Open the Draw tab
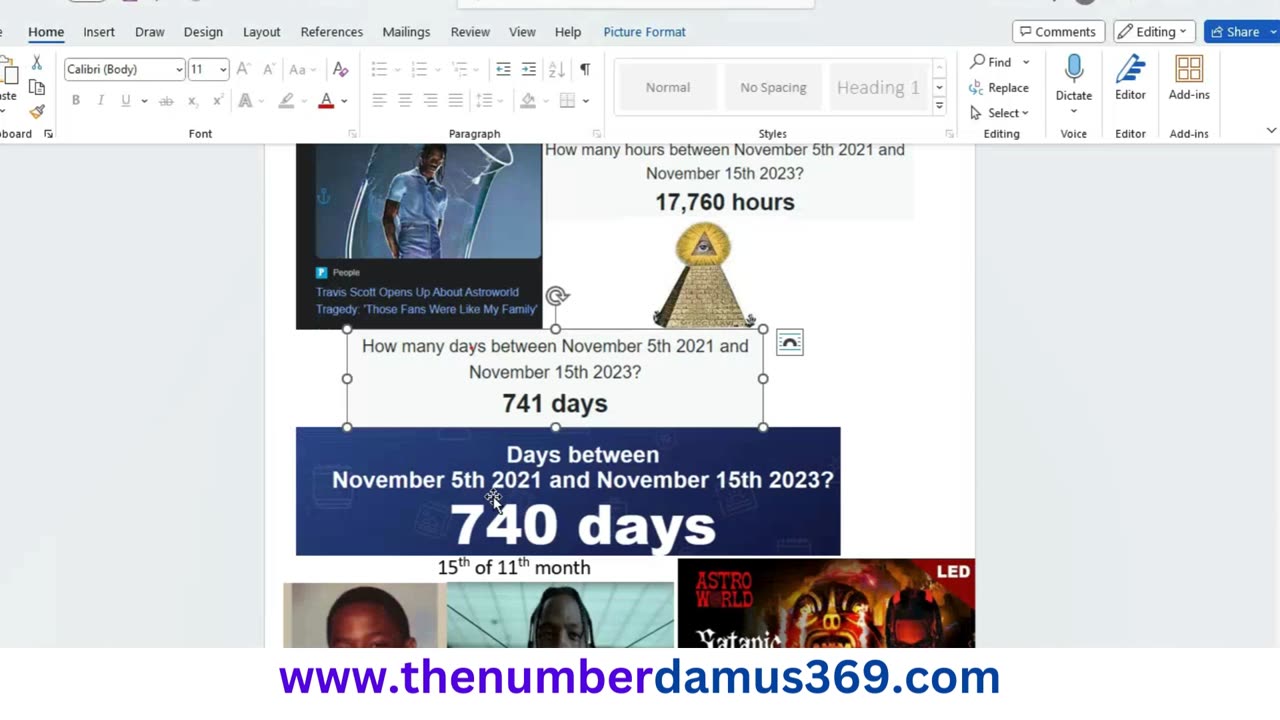 150,32
